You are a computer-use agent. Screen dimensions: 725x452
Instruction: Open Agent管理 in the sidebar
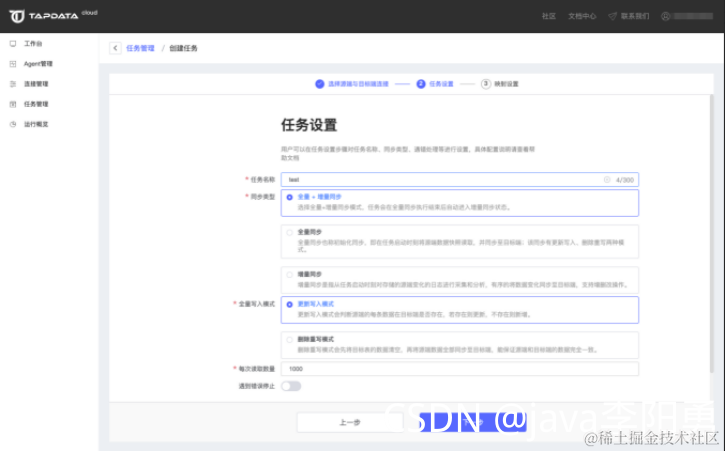point(38,64)
